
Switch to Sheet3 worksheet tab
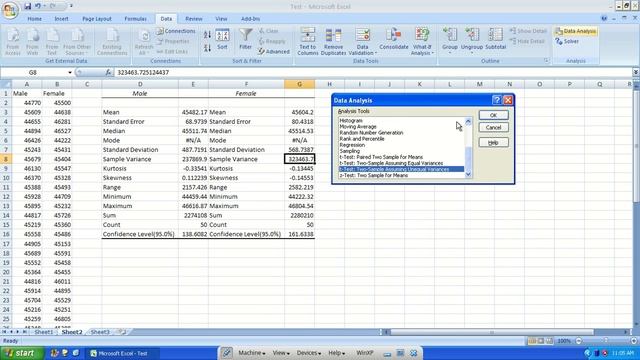[x=100, y=332]
